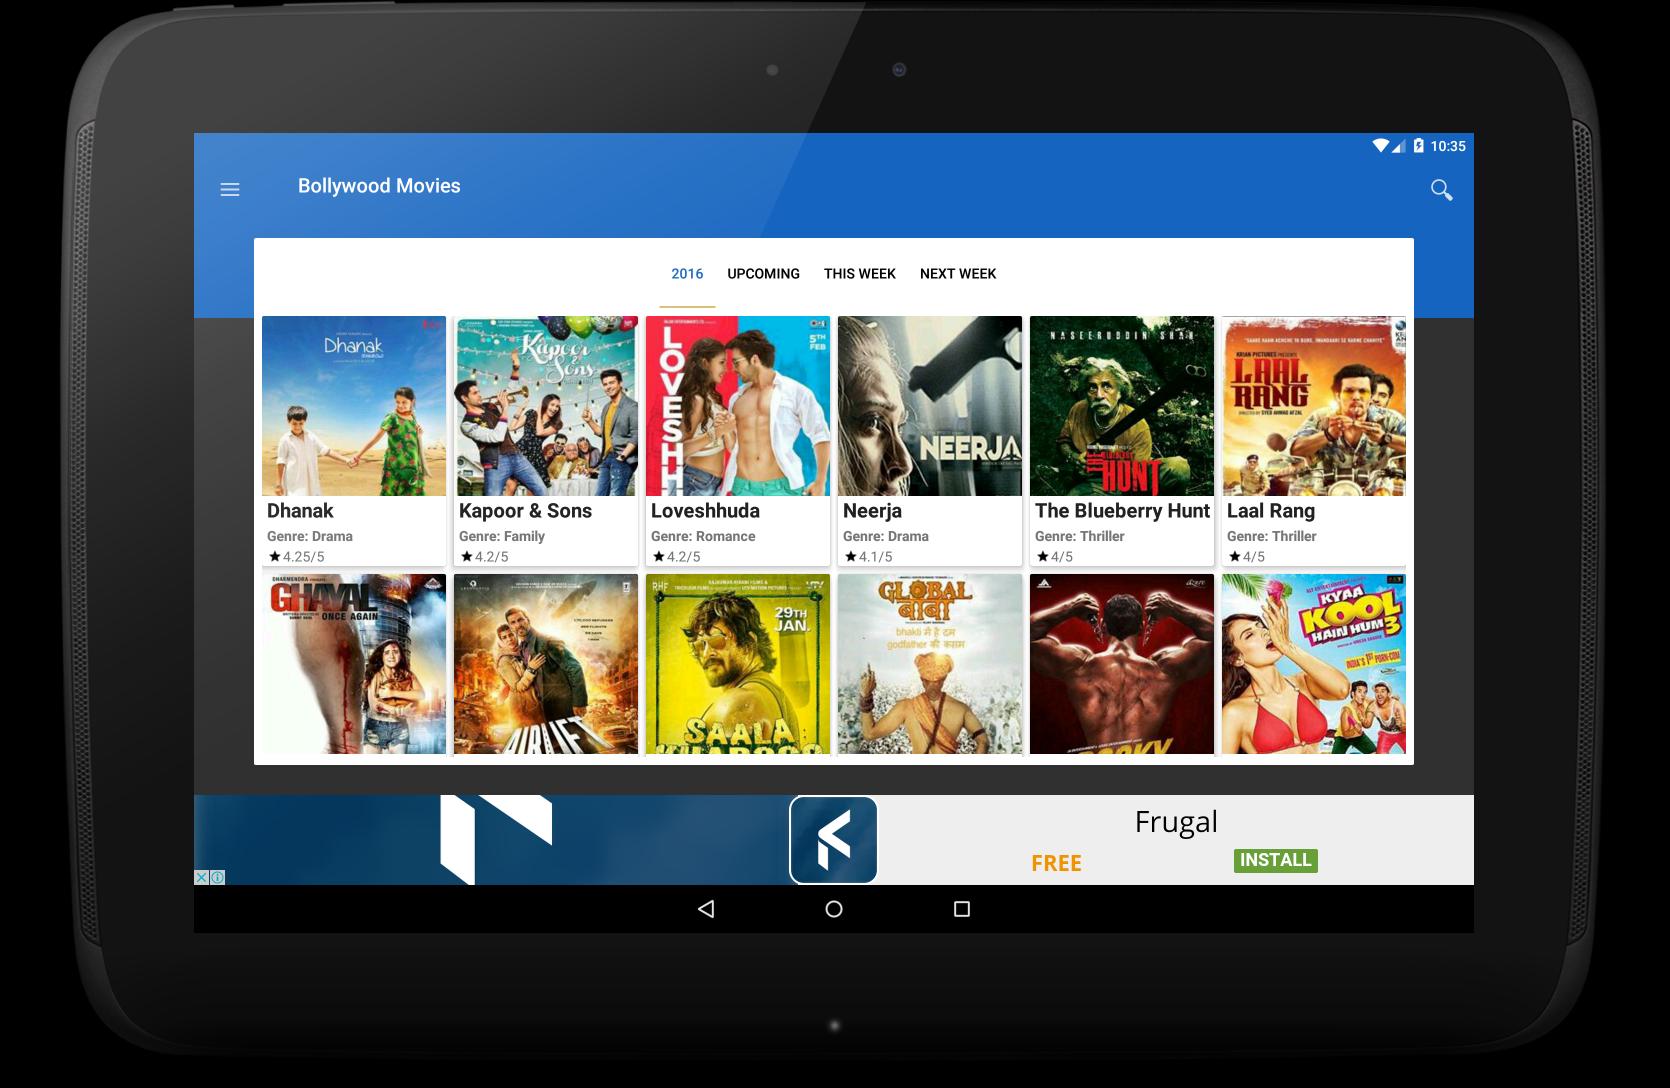Click the Dhanak movie title
Screen dimensions: 1670x1088
[300, 511]
